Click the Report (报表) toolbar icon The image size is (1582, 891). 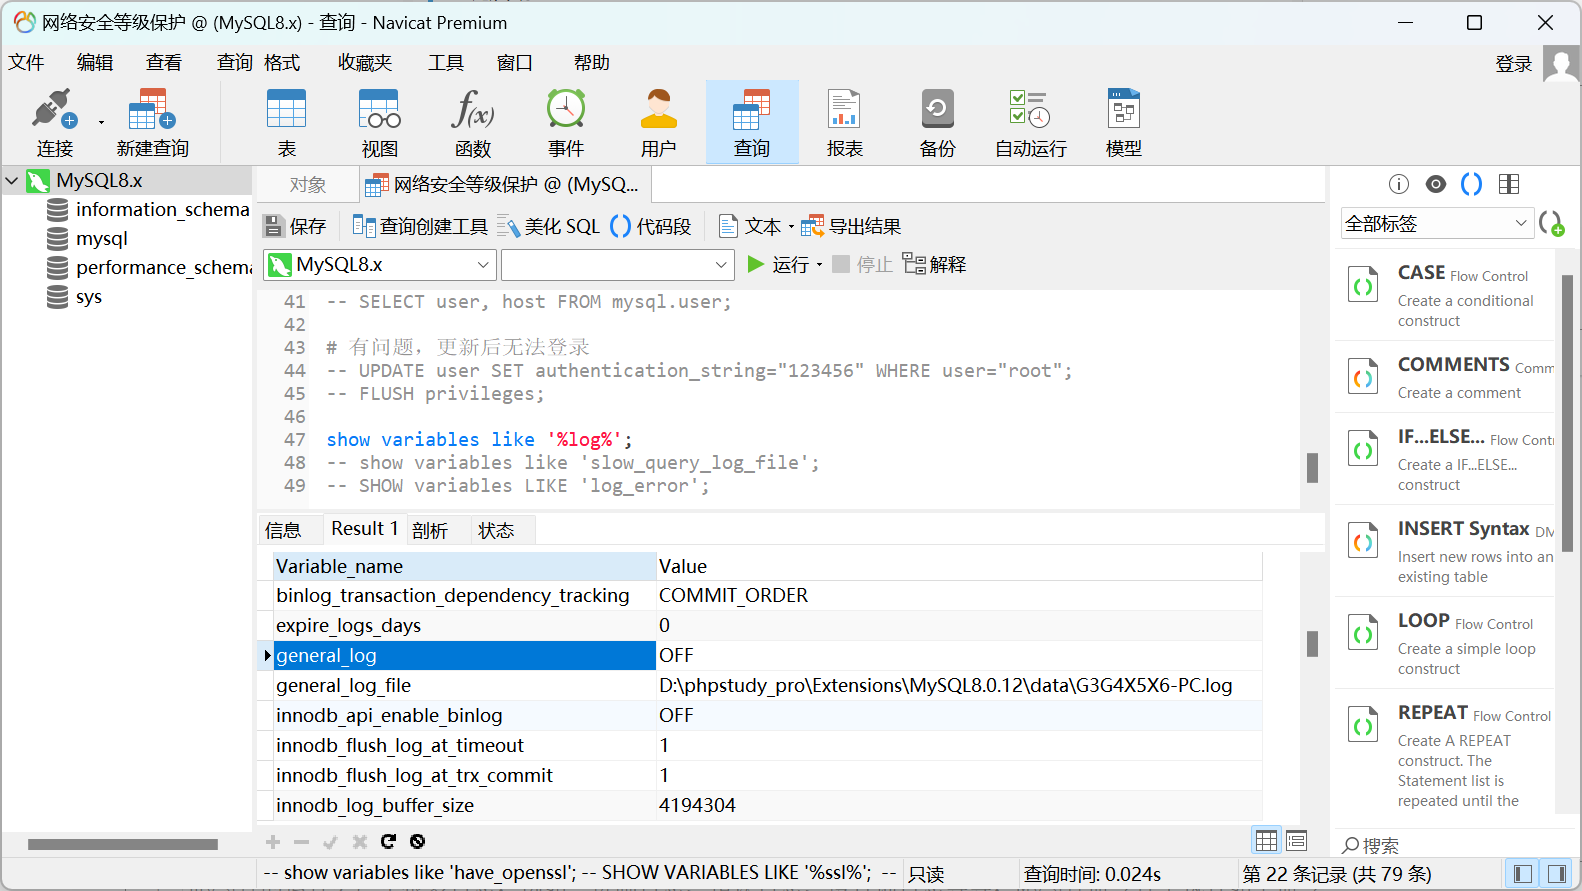coord(844,122)
